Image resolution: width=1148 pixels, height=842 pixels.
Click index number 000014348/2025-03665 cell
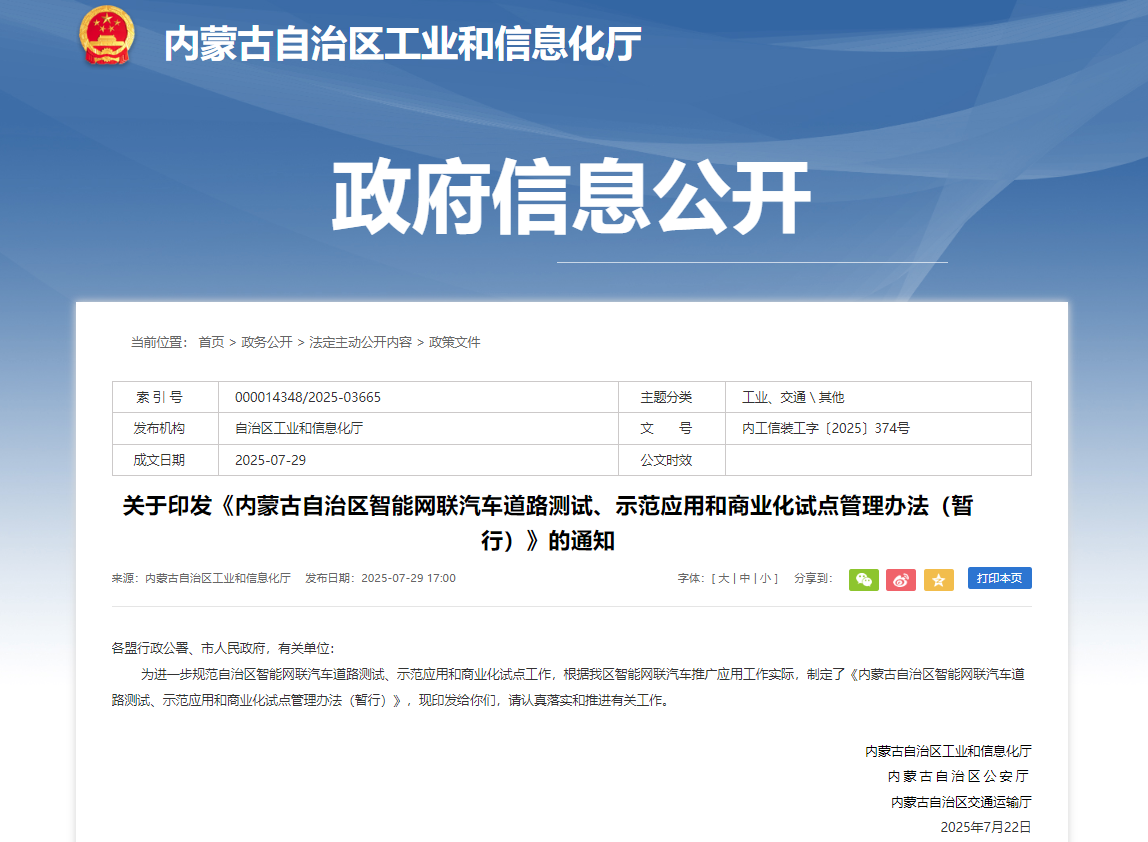(308, 397)
